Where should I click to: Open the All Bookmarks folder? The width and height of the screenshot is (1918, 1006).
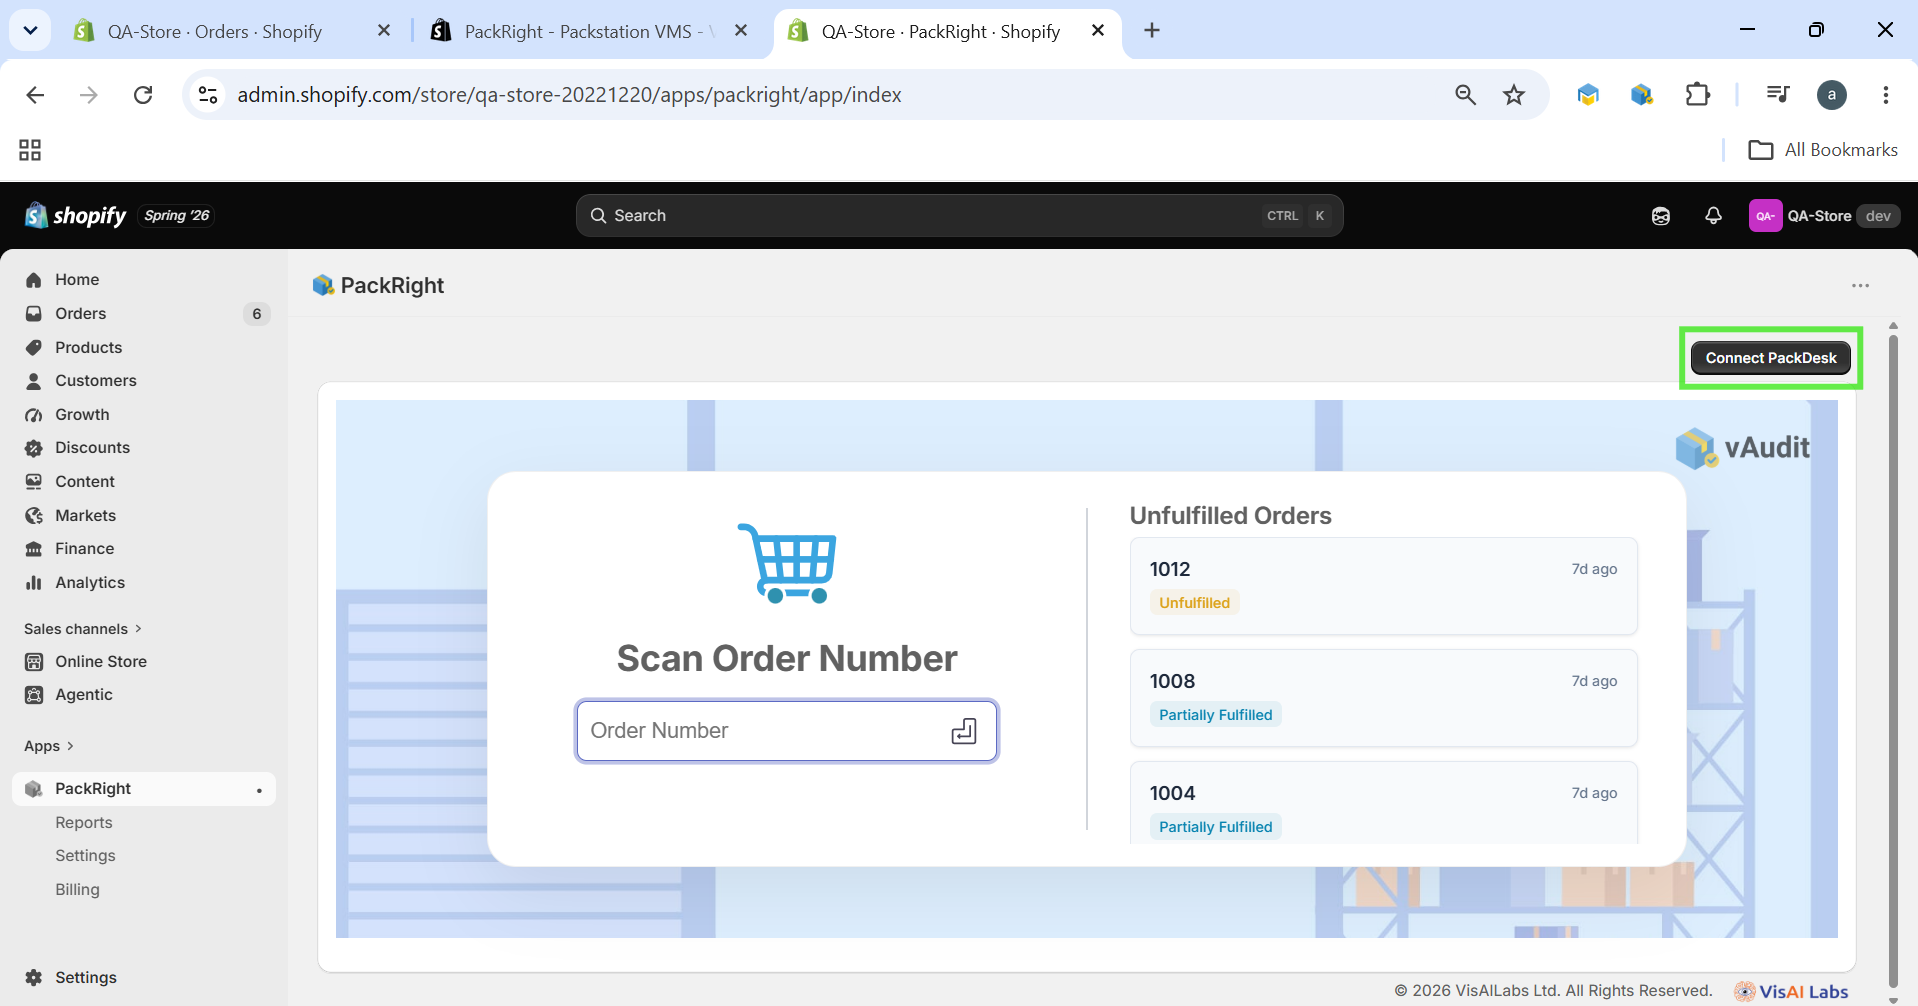coord(1823,150)
